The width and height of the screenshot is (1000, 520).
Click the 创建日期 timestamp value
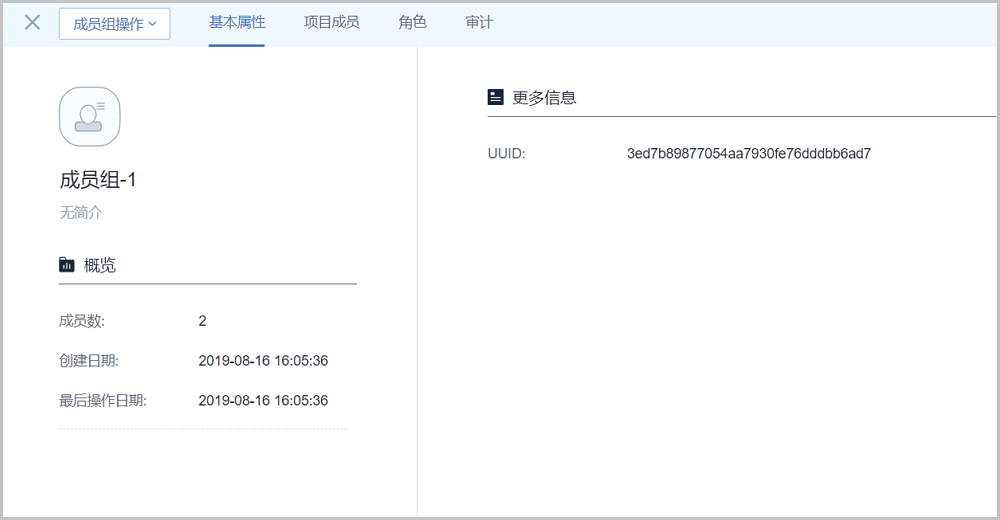click(263, 361)
